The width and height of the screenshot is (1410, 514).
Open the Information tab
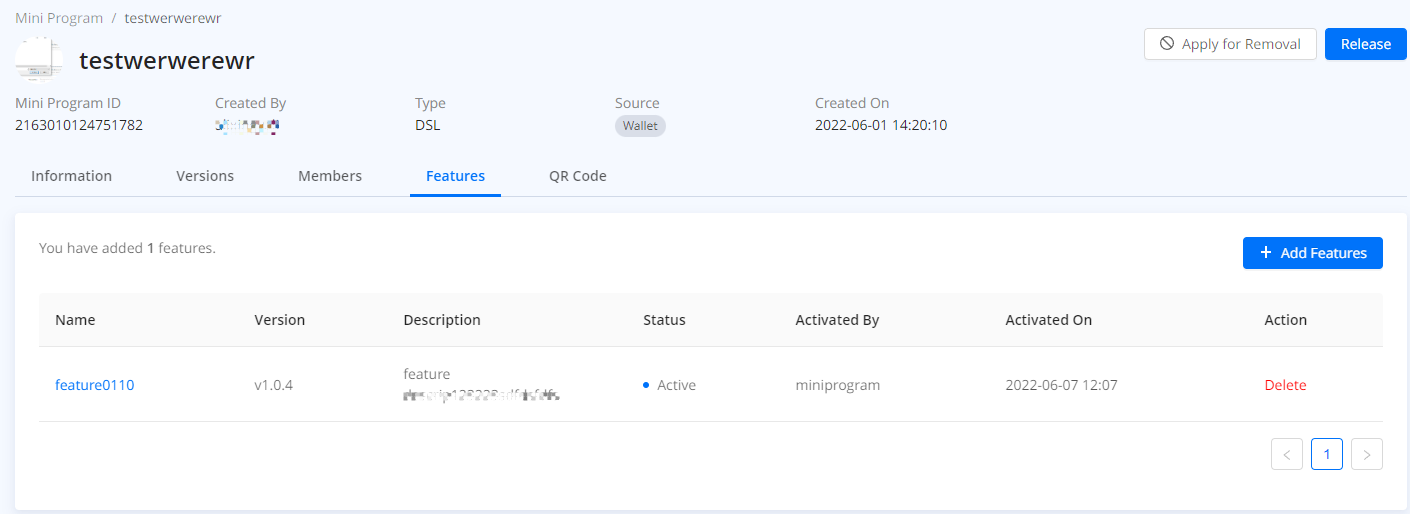point(71,176)
